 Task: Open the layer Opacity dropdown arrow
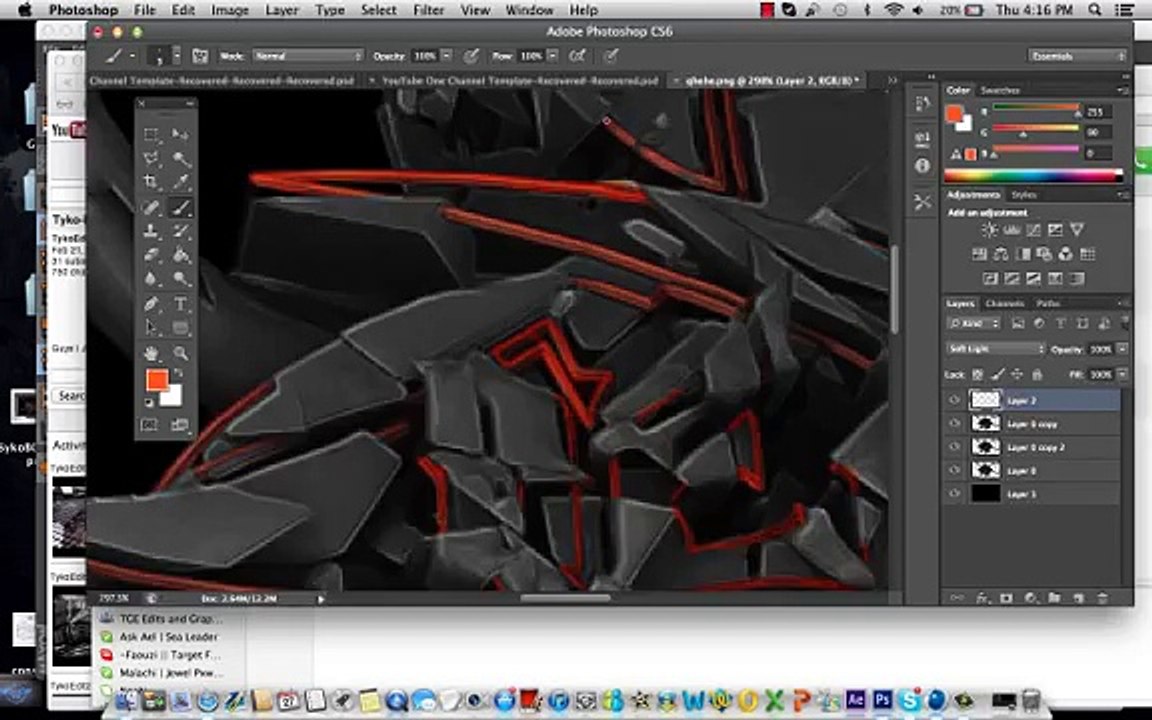1123,349
